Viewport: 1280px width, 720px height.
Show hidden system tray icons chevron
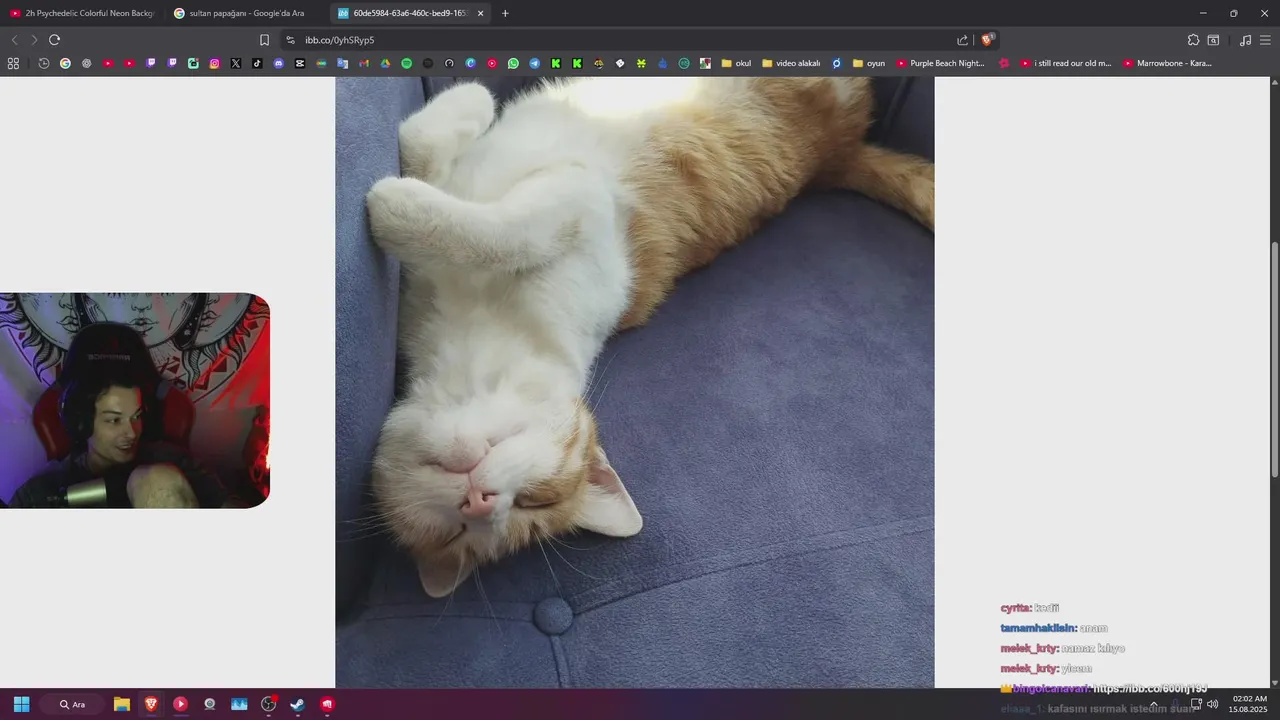1154,704
